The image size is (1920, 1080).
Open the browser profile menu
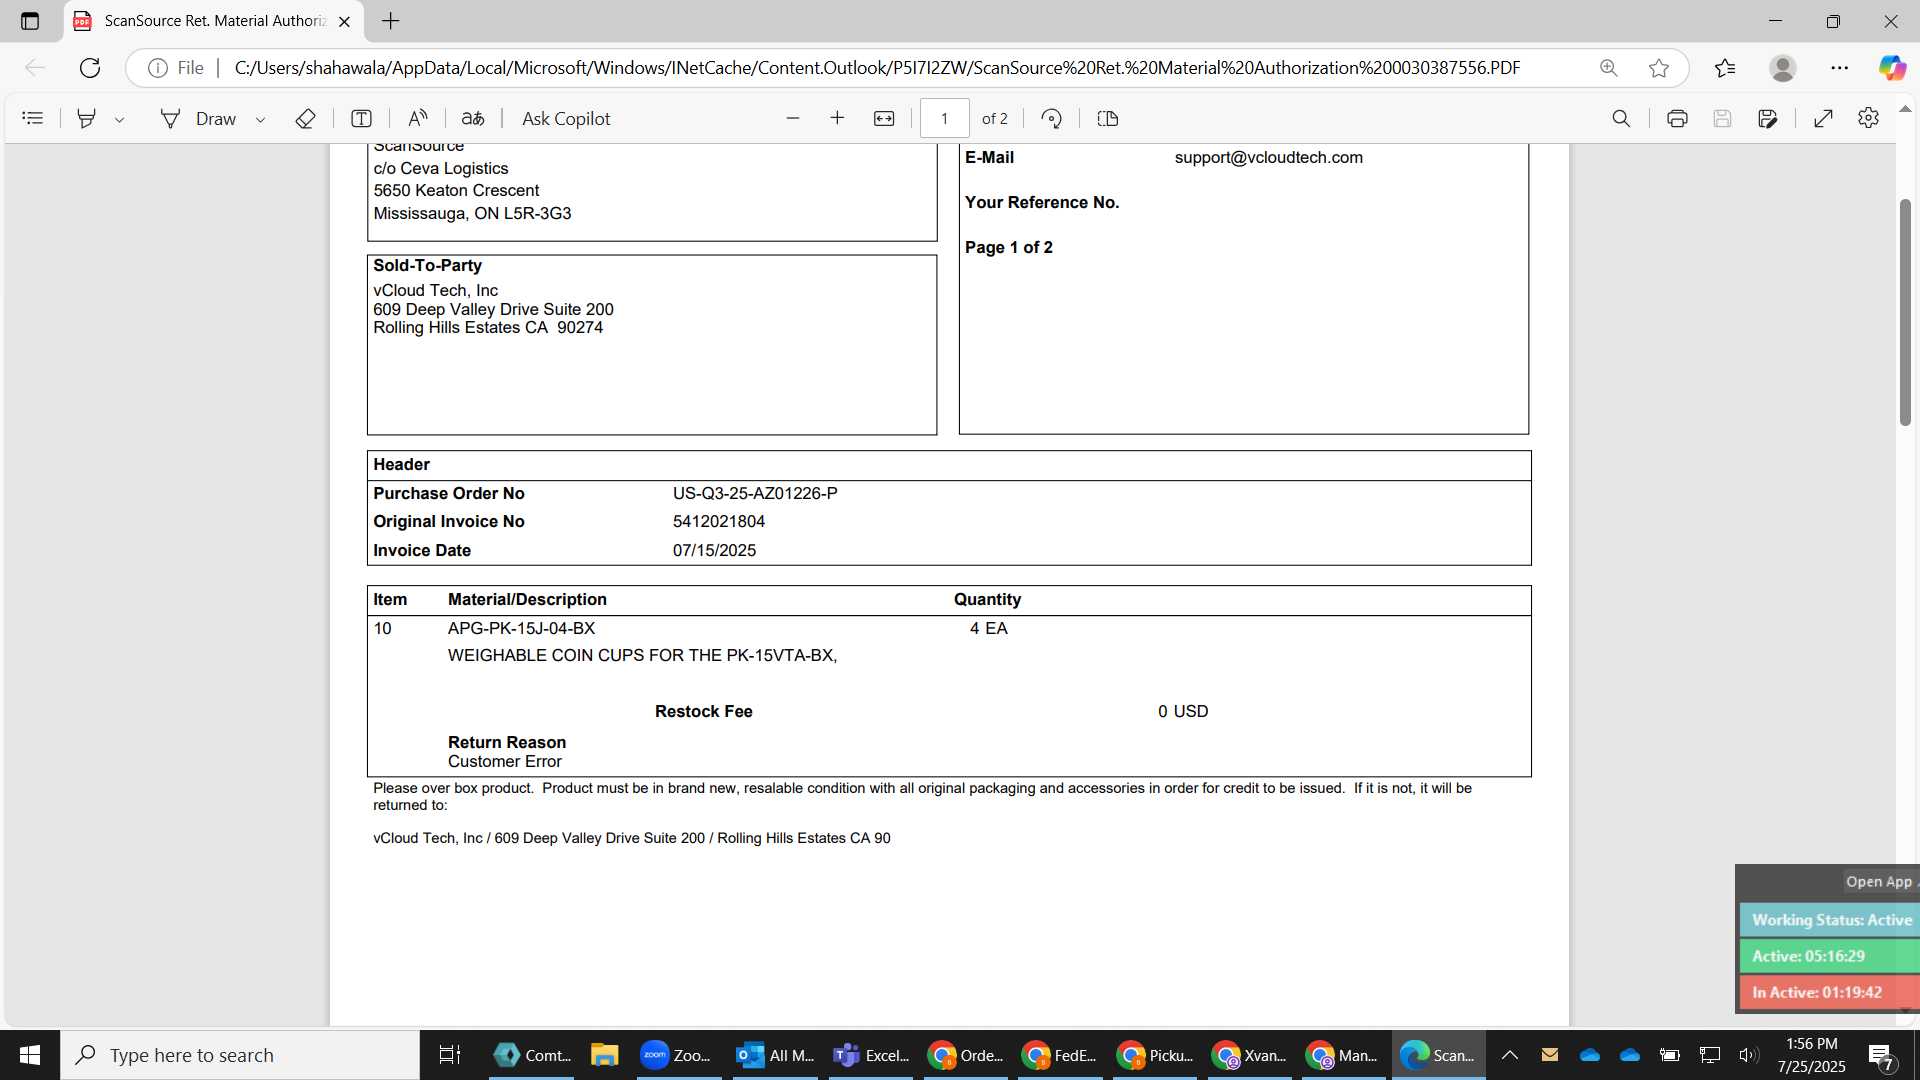point(1783,68)
